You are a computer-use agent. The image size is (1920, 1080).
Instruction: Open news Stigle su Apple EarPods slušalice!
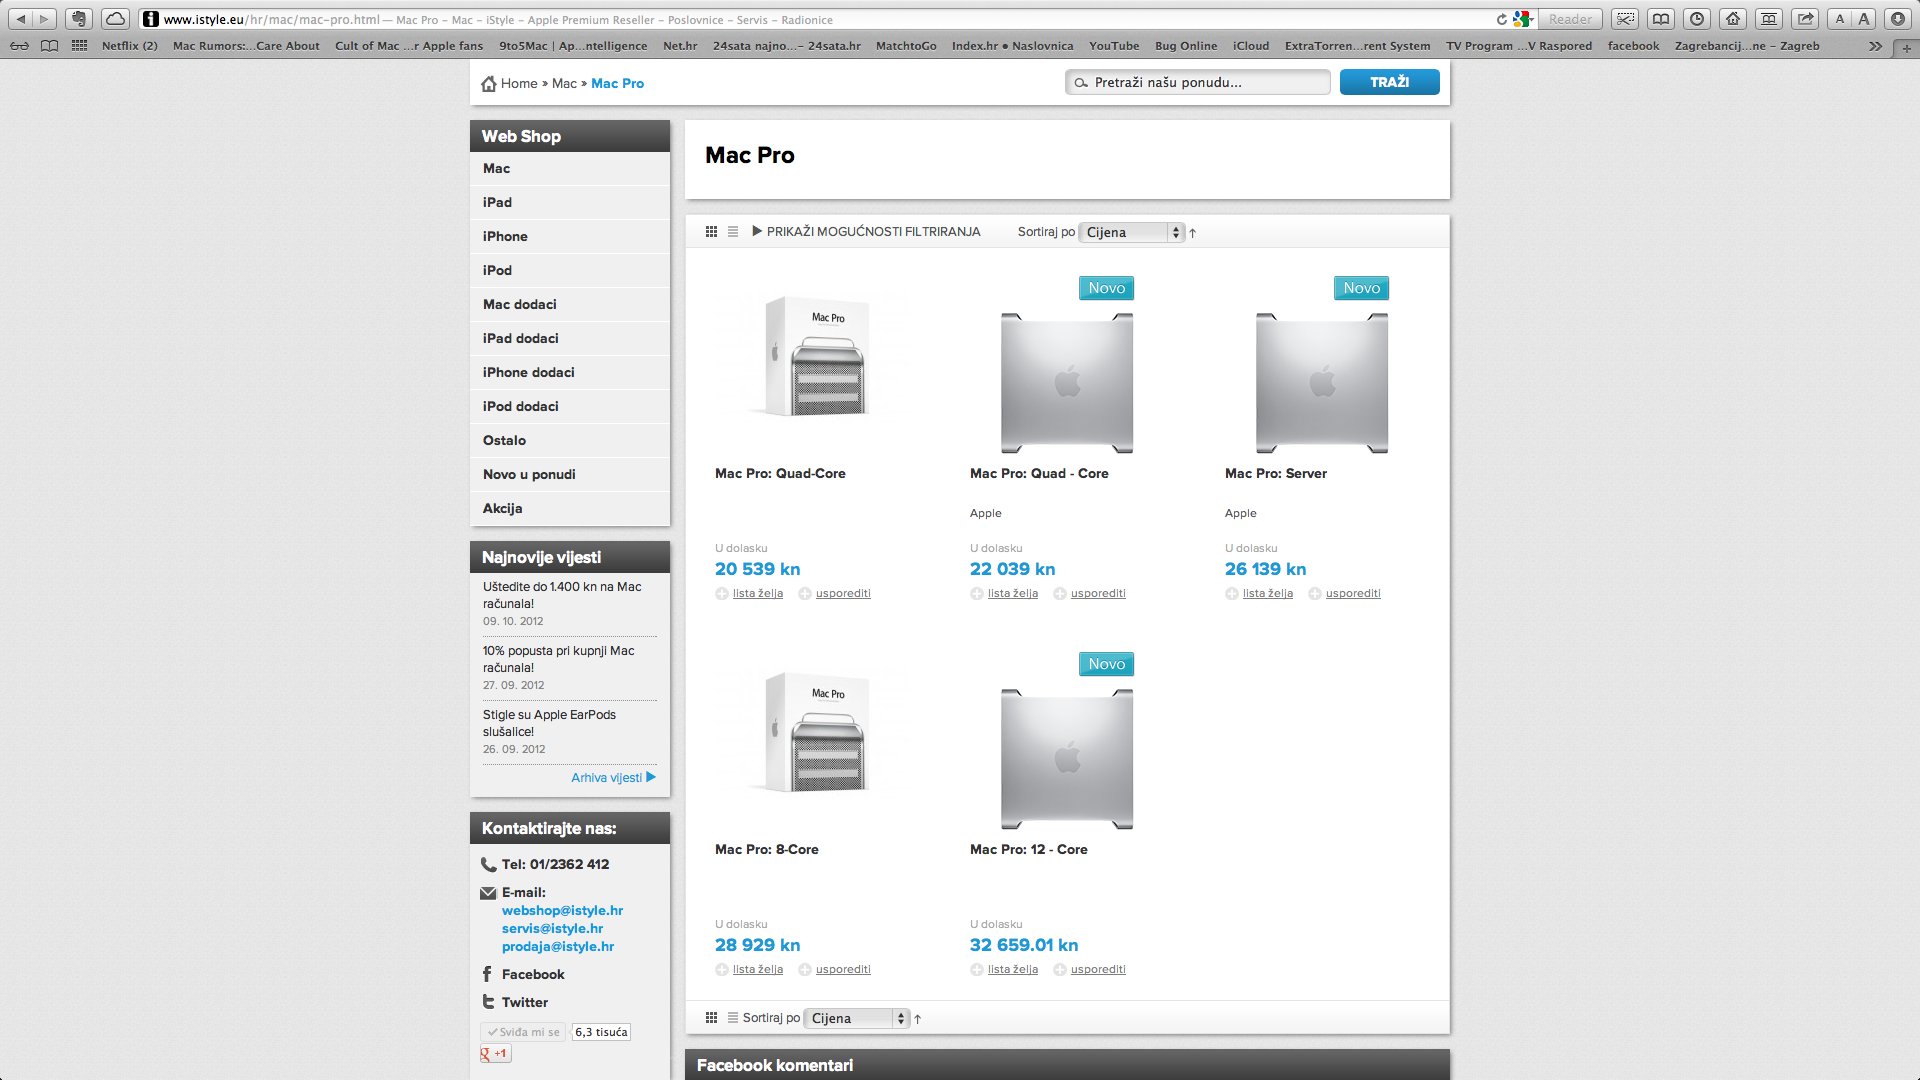pyautogui.click(x=549, y=723)
